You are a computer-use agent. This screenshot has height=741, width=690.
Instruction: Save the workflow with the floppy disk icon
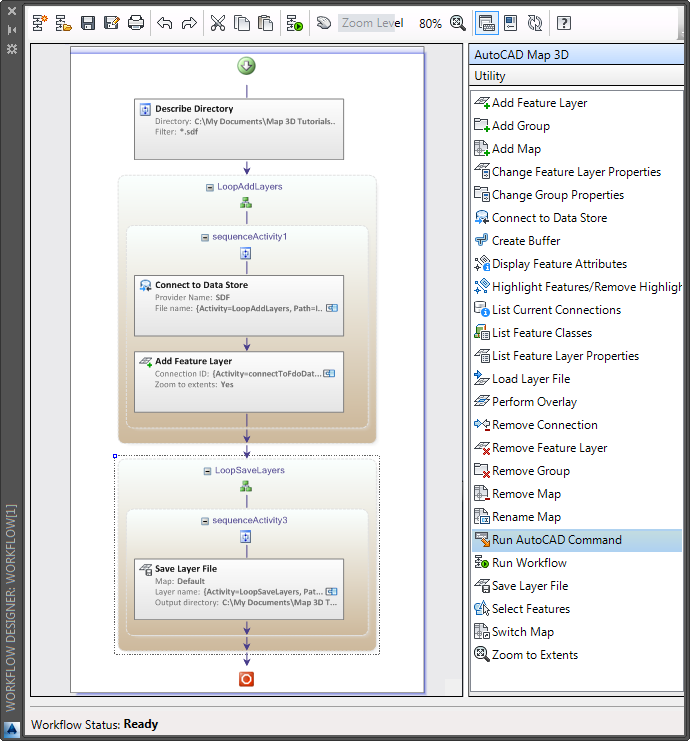(x=88, y=23)
